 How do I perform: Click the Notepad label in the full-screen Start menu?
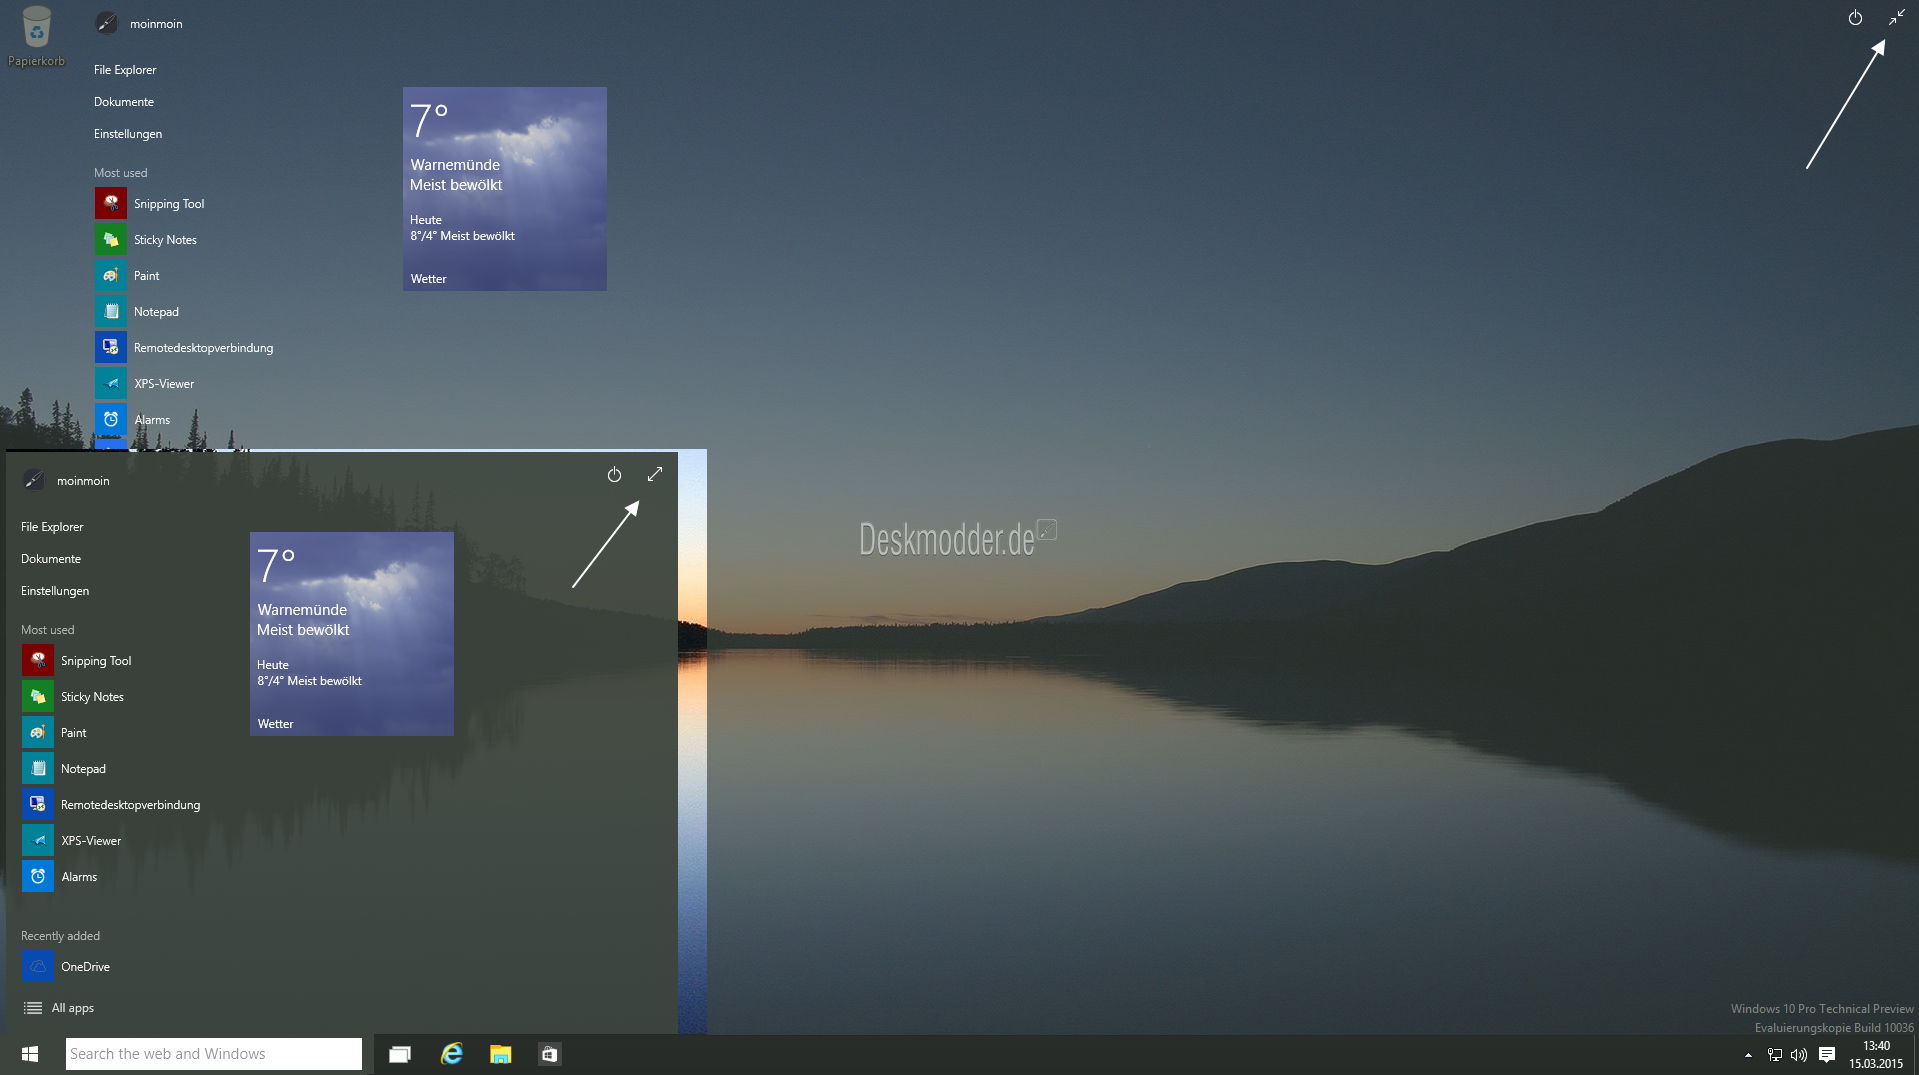[x=156, y=312]
